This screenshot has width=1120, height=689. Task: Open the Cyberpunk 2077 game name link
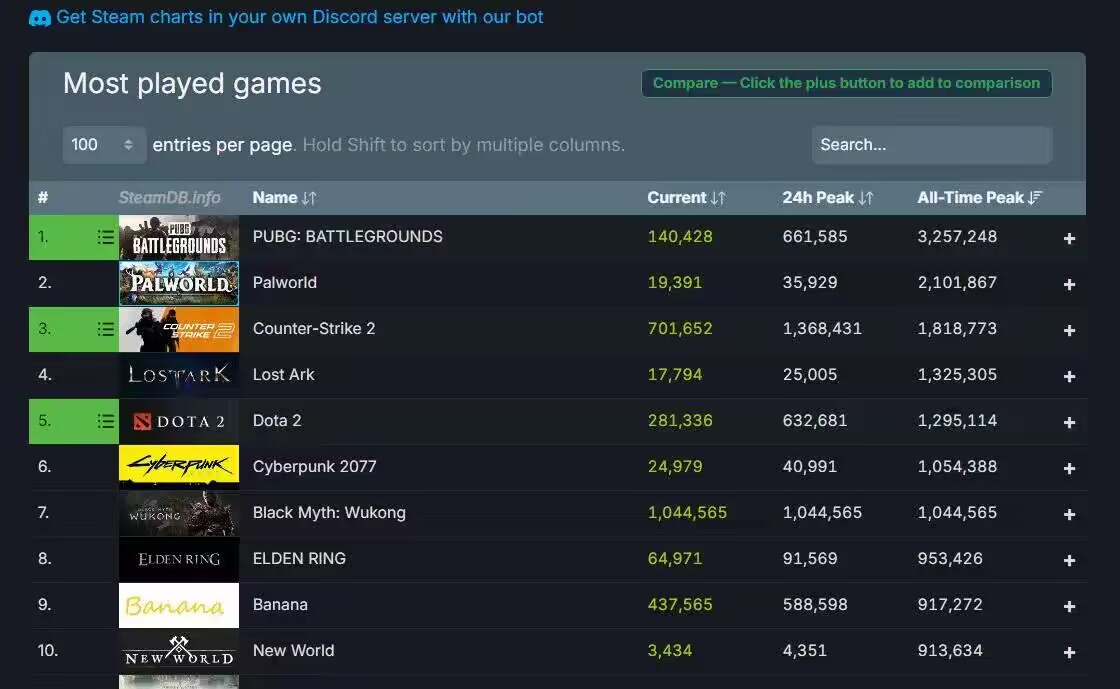pos(314,466)
